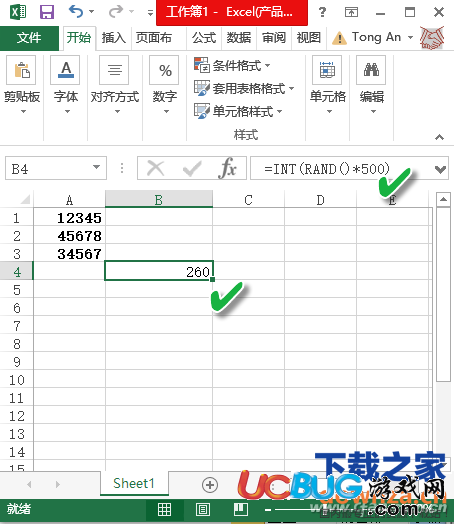
Task: Switch to Normal view in the status bar
Action: 164,509
